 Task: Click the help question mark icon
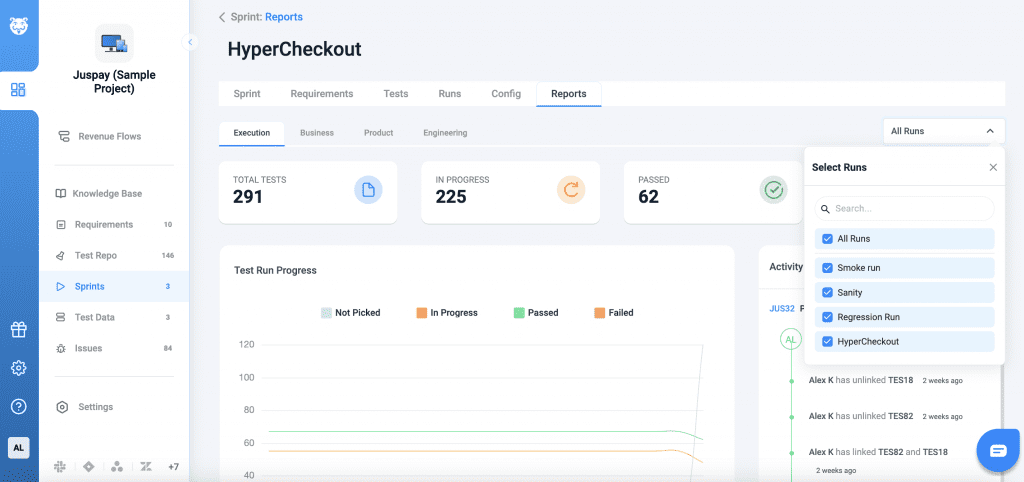pos(18,406)
